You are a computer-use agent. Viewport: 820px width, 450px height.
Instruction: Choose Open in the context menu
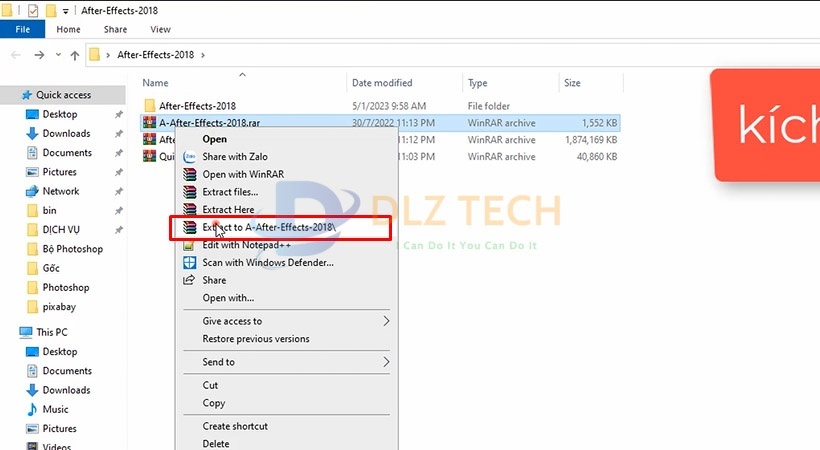tap(214, 139)
